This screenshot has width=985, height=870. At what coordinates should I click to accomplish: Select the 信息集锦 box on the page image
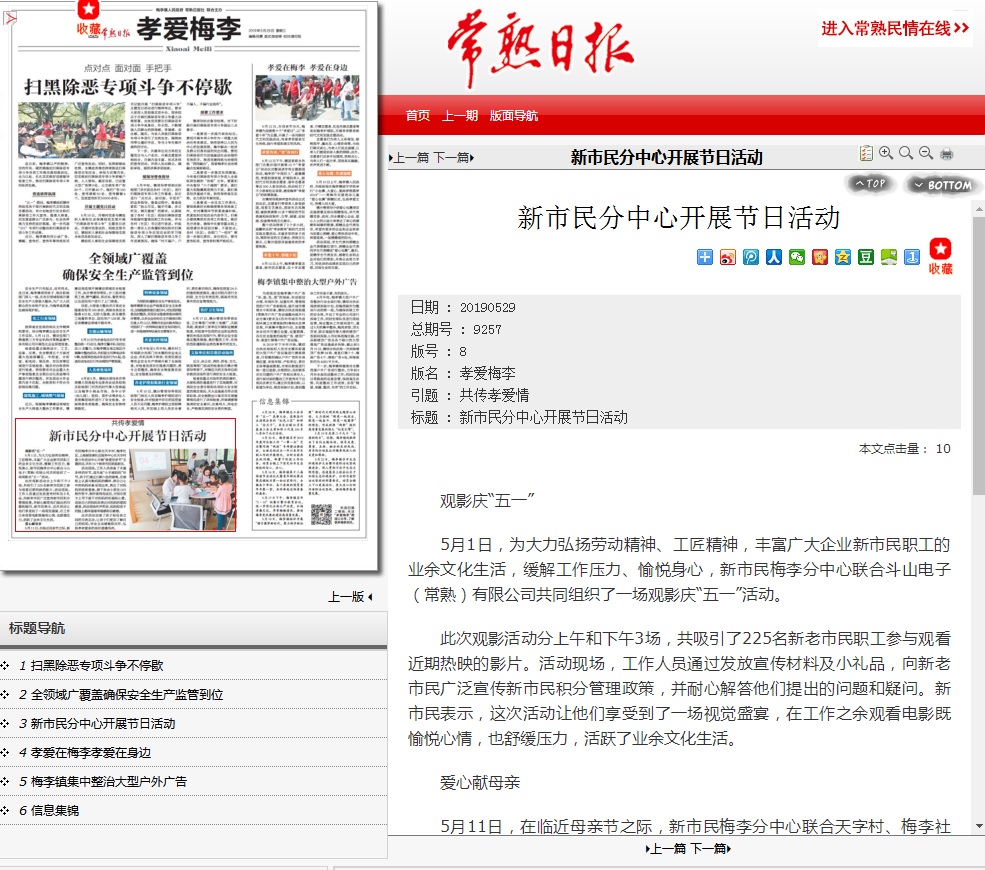point(306,464)
